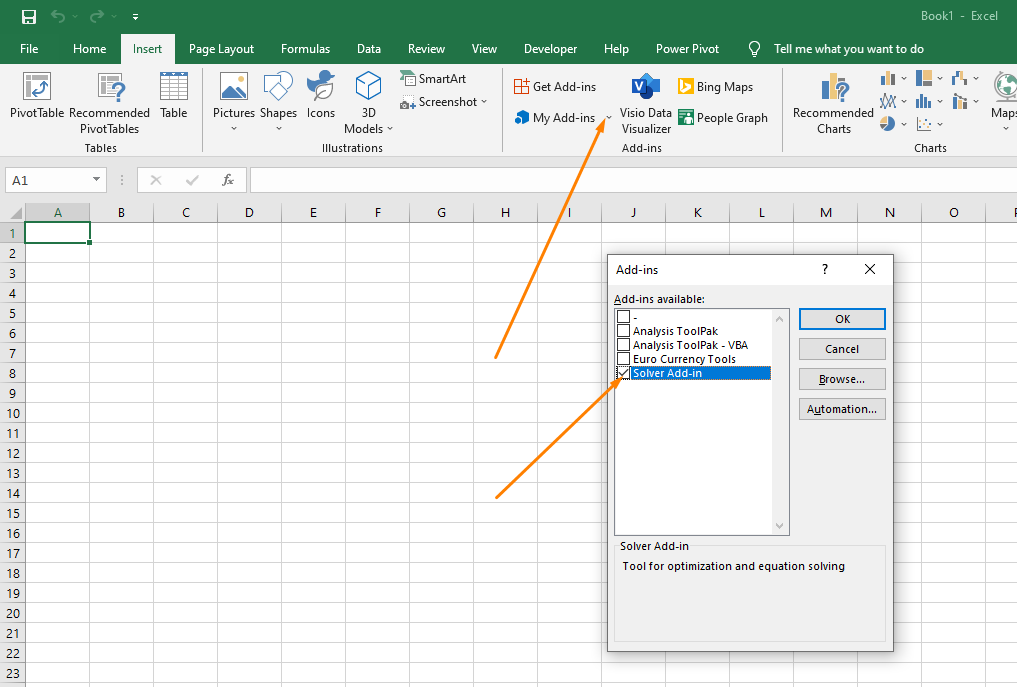Open Customize Quick Access Toolbar dropdown
The width and height of the screenshot is (1017, 687).
click(x=135, y=17)
